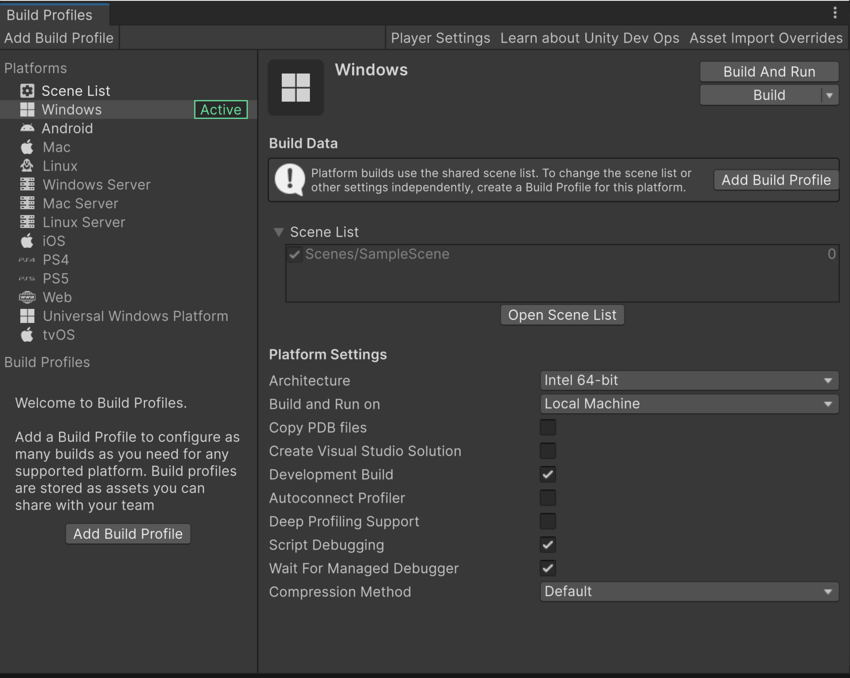Open the Build button dropdown arrow
Image resolution: width=850 pixels, height=678 pixels.
click(x=829, y=95)
